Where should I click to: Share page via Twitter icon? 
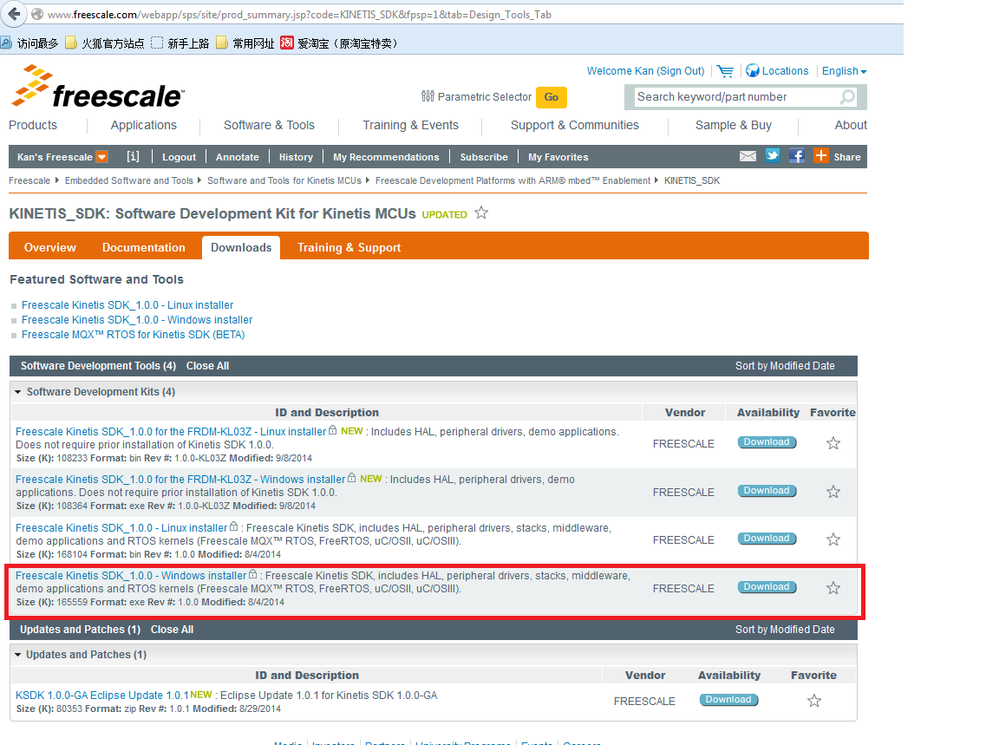point(772,156)
